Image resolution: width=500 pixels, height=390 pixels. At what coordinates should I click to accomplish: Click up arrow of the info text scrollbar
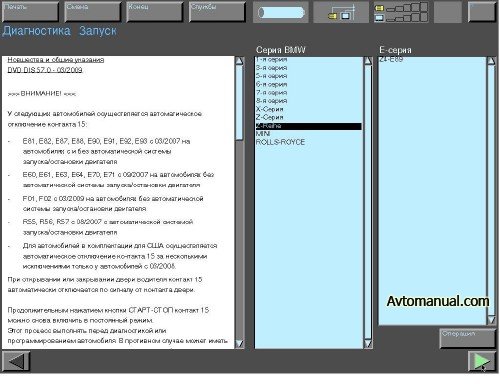click(x=239, y=61)
